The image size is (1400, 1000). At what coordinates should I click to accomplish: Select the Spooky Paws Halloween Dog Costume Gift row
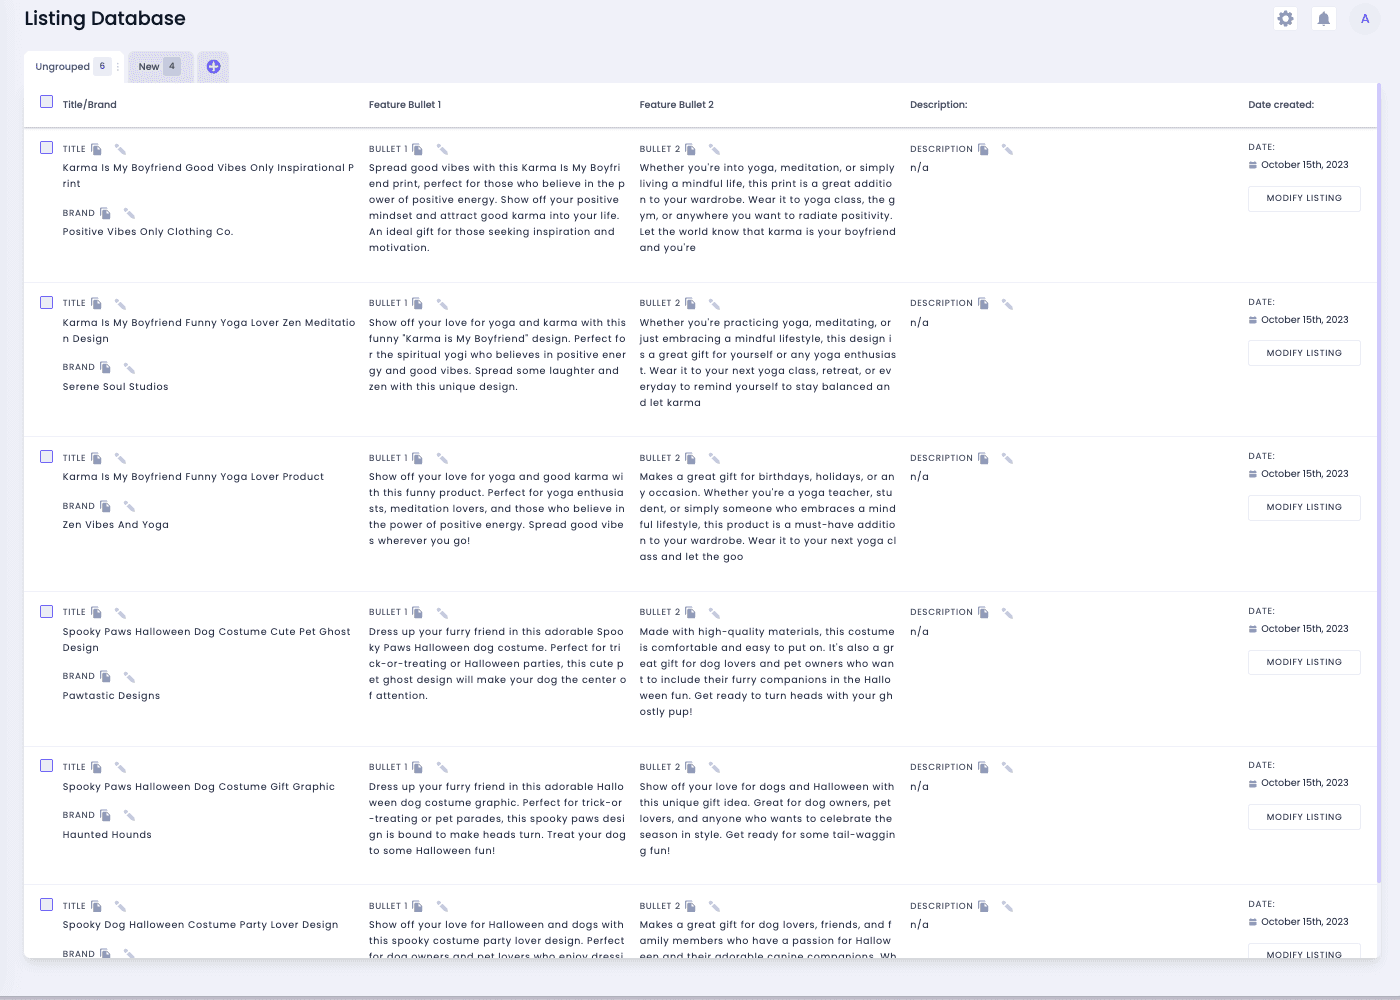pyautogui.click(x=46, y=765)
